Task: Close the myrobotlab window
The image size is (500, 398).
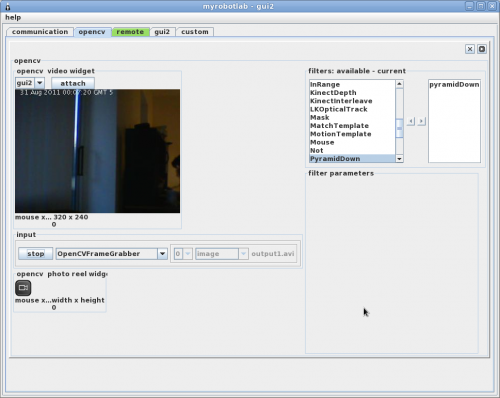Action: point(492,6)
